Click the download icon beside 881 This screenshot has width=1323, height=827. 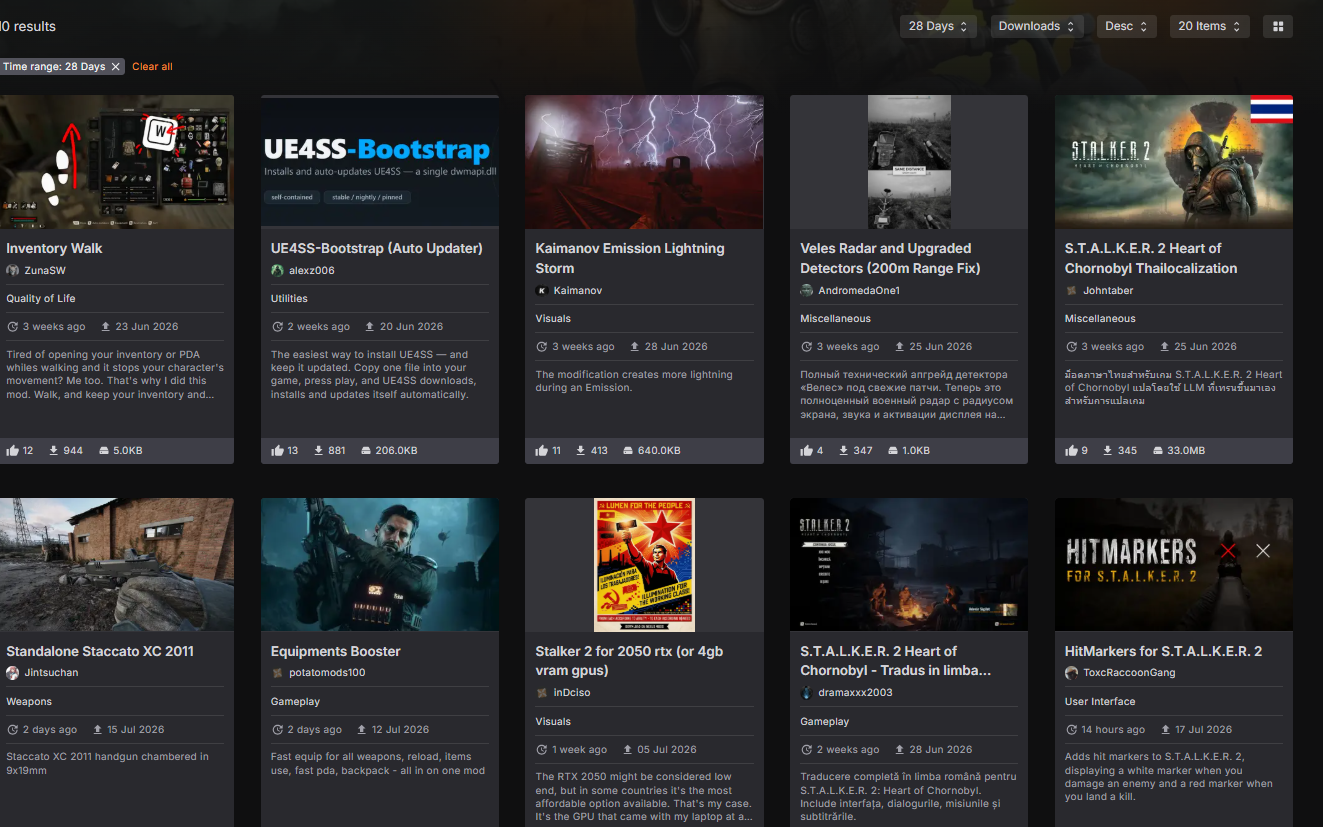coord(317,451)
